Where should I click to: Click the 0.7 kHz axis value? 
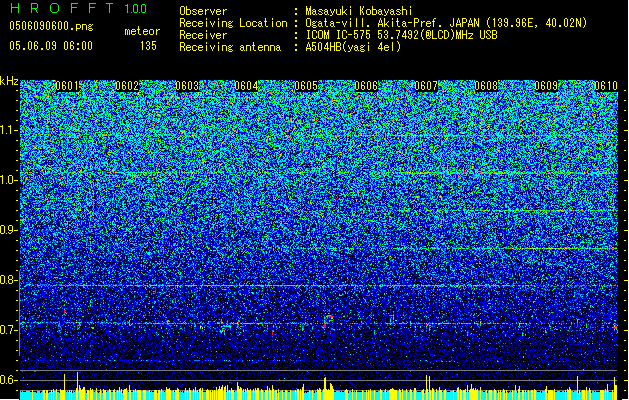tap(8, 330)
